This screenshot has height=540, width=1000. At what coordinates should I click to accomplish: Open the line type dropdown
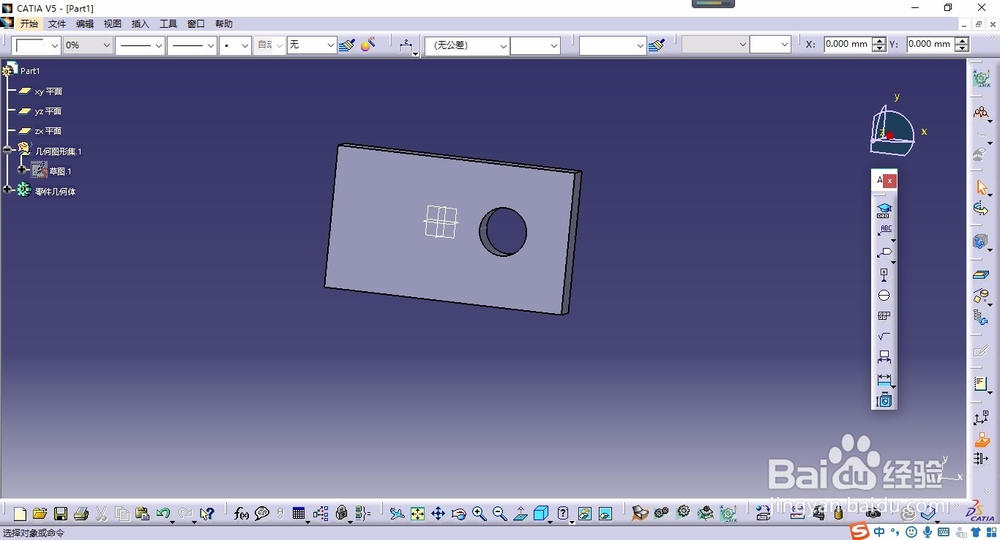coord(210,45)
